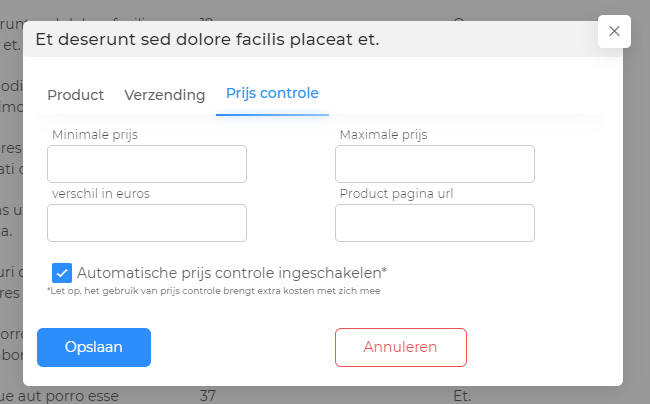Uncheck the automatic price control checkbox

tap(62, 272)
